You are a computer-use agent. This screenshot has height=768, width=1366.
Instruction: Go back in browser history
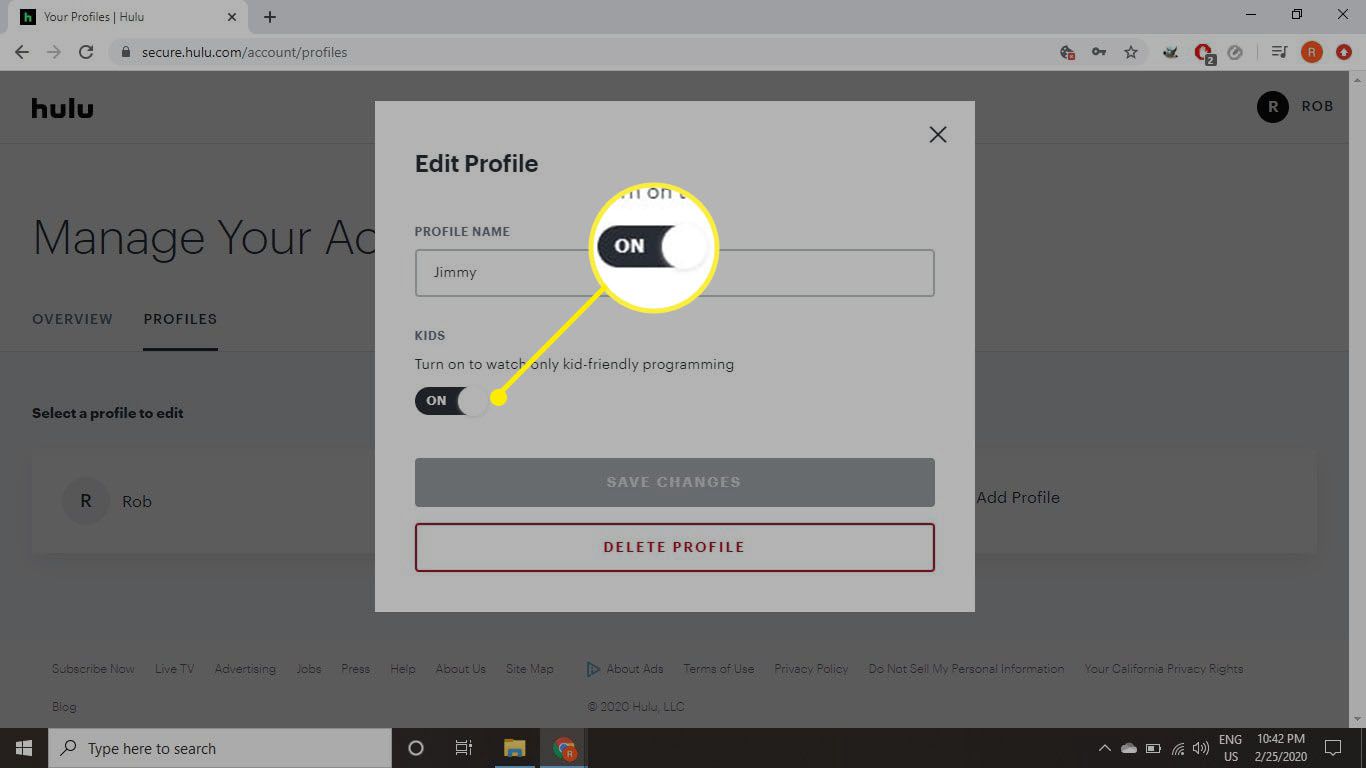(22, 52)
